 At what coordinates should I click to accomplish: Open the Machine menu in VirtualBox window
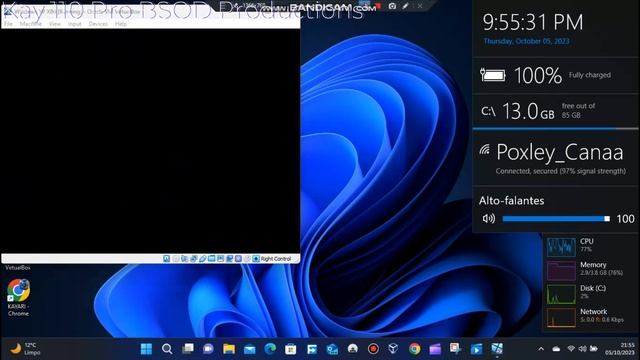click(x=31, y=24)
